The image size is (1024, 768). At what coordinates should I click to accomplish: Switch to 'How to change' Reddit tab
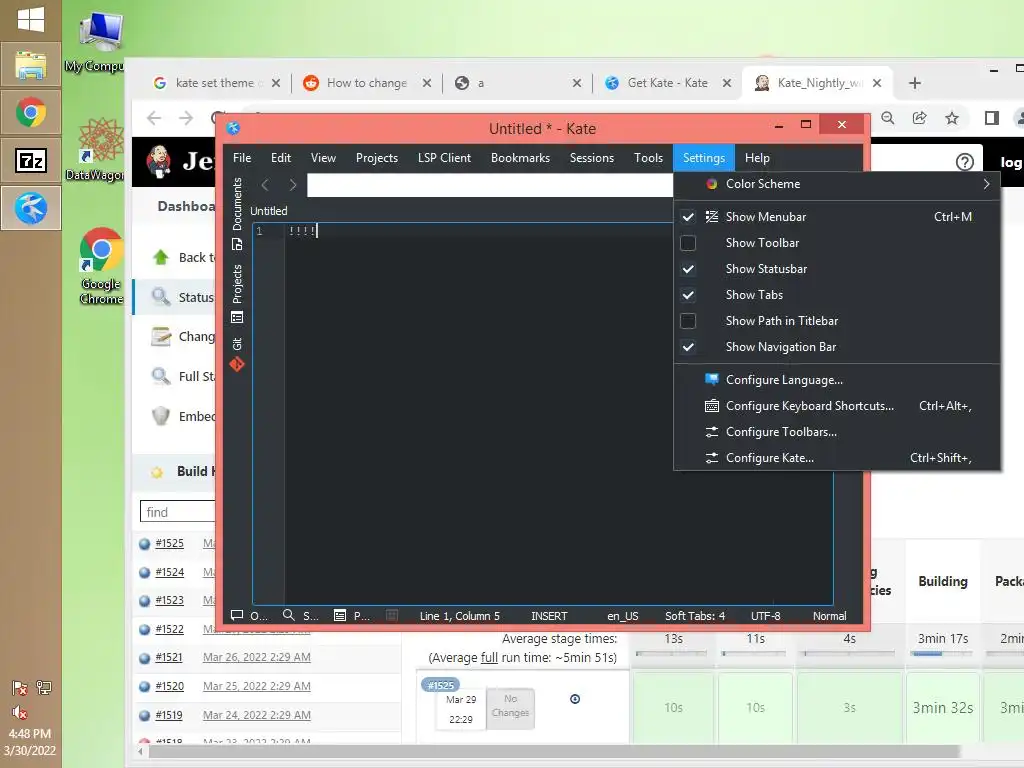pos(368,83)
